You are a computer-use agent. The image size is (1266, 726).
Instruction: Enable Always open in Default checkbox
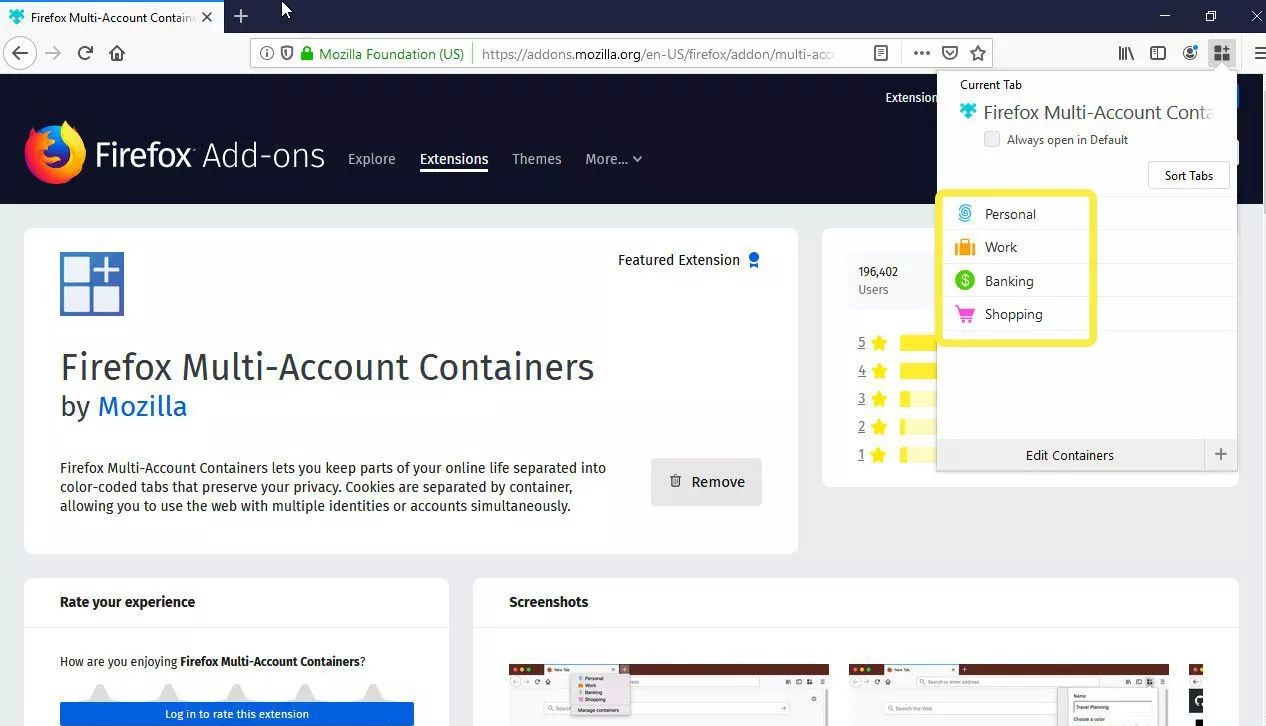tap(992, 140)
